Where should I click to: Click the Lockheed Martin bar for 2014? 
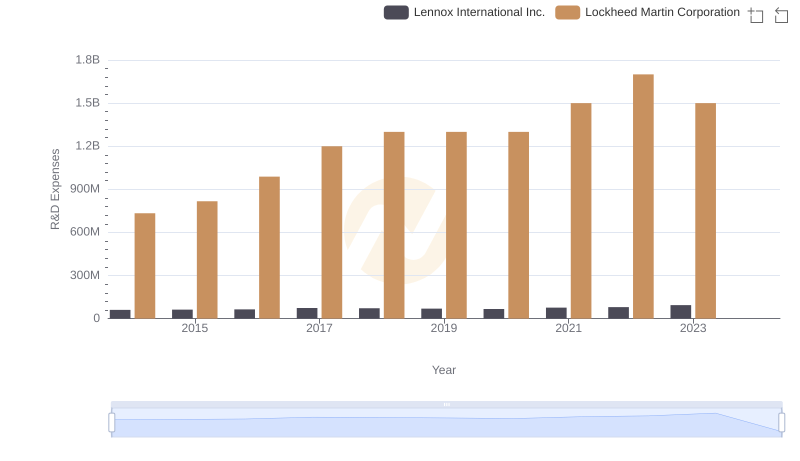tap(145, 266)
